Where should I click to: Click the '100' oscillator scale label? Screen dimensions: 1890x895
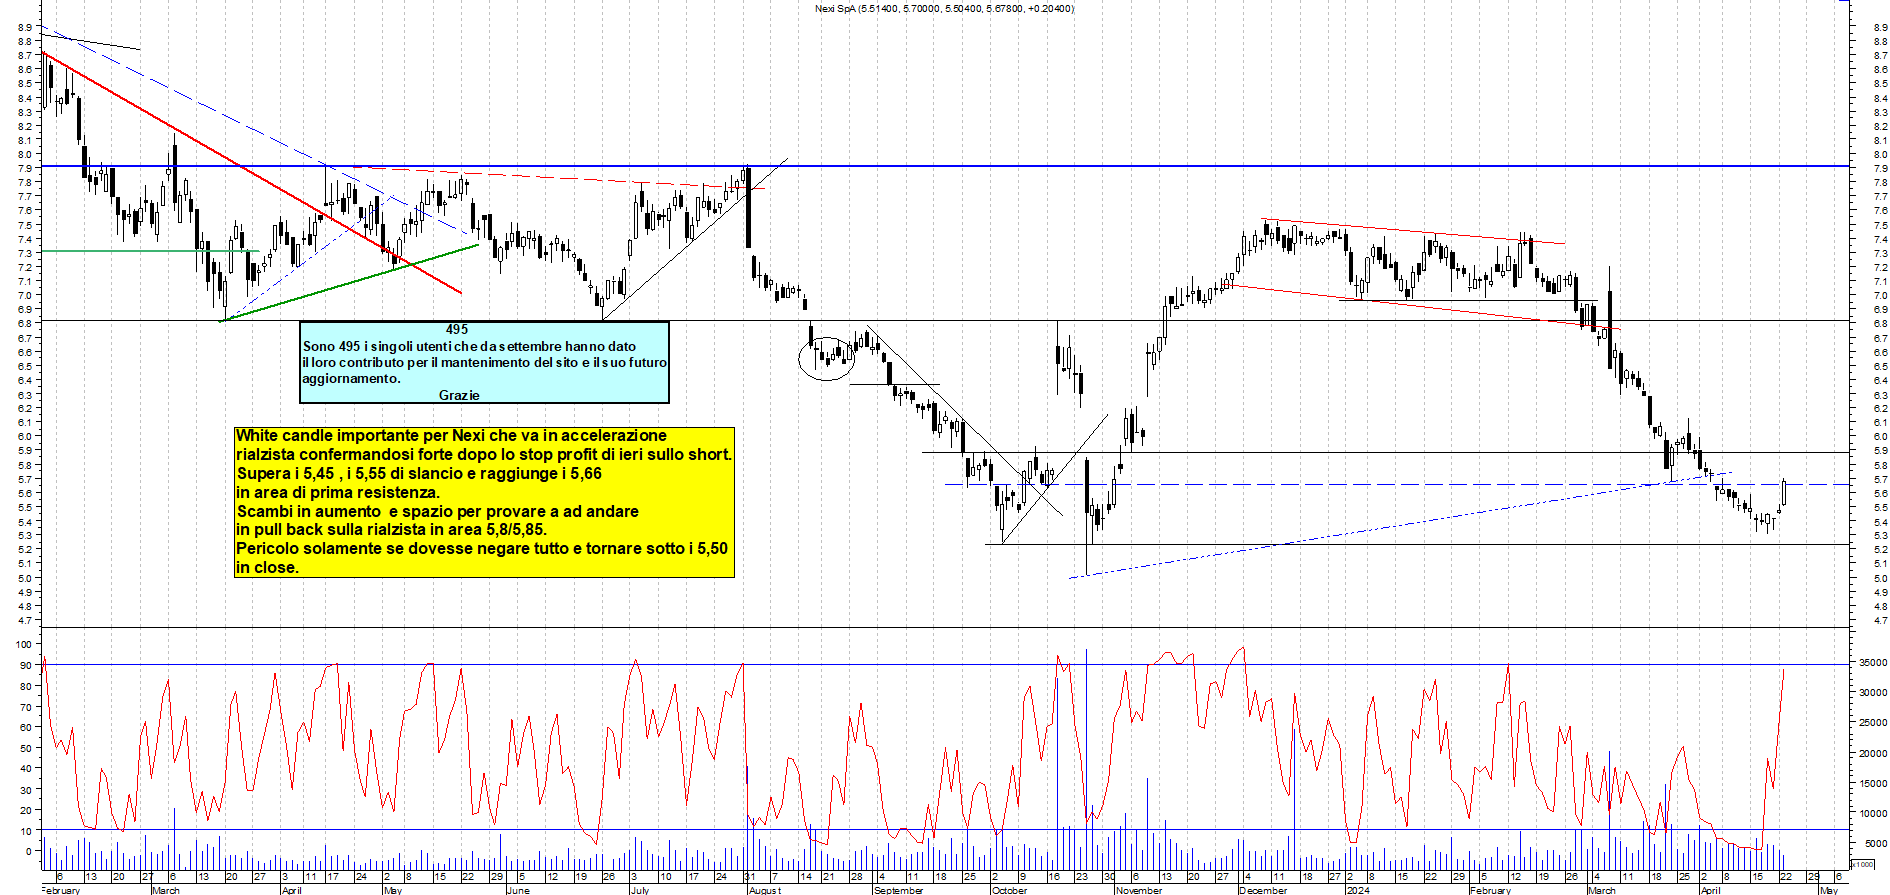[x=24, y=645]
